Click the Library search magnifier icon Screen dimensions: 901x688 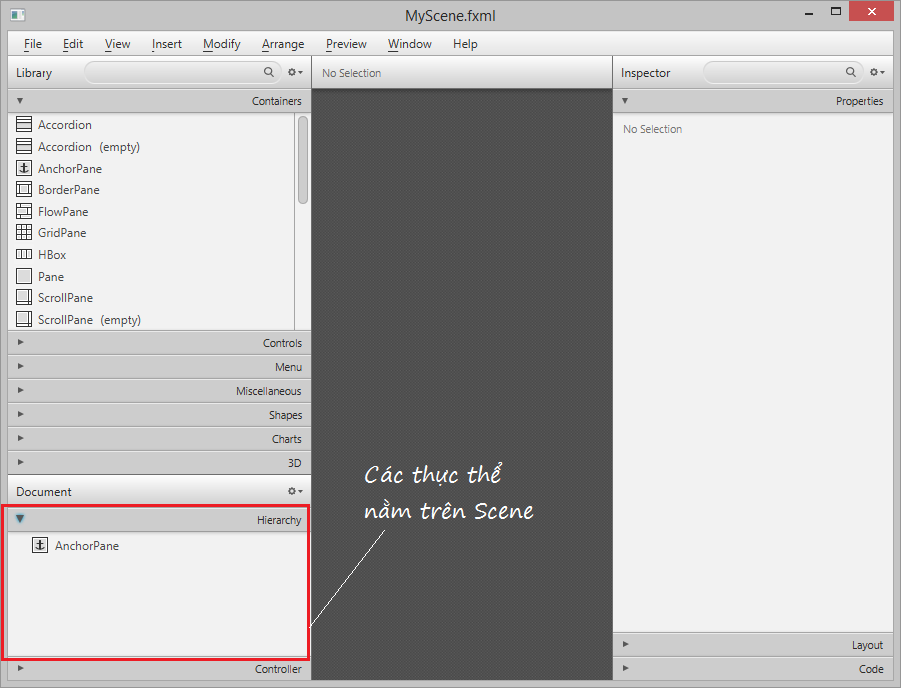[269, 72]
